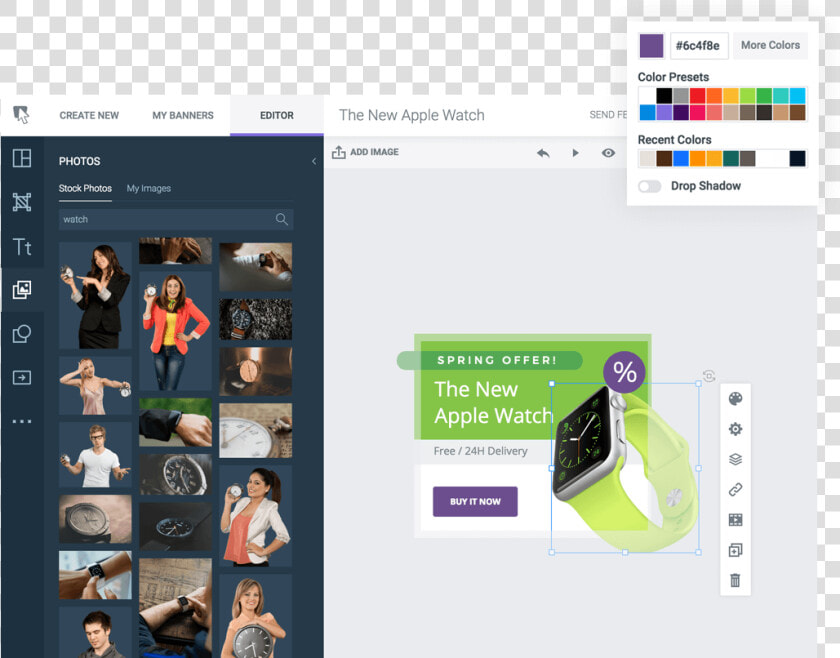Screen dimensions: 840x658
Task: Edit the hex color field #6c4f8e
Action: [699, 46]
